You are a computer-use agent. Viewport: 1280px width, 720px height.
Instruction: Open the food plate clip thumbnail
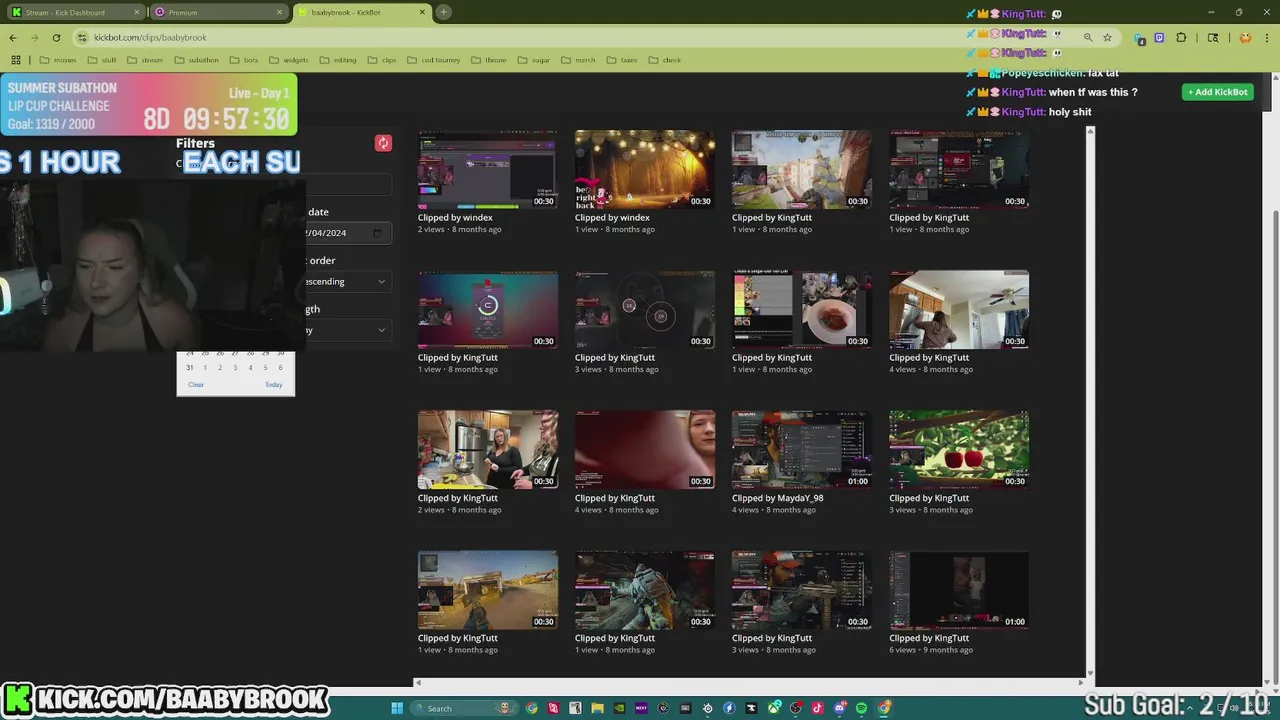(801, 309)
